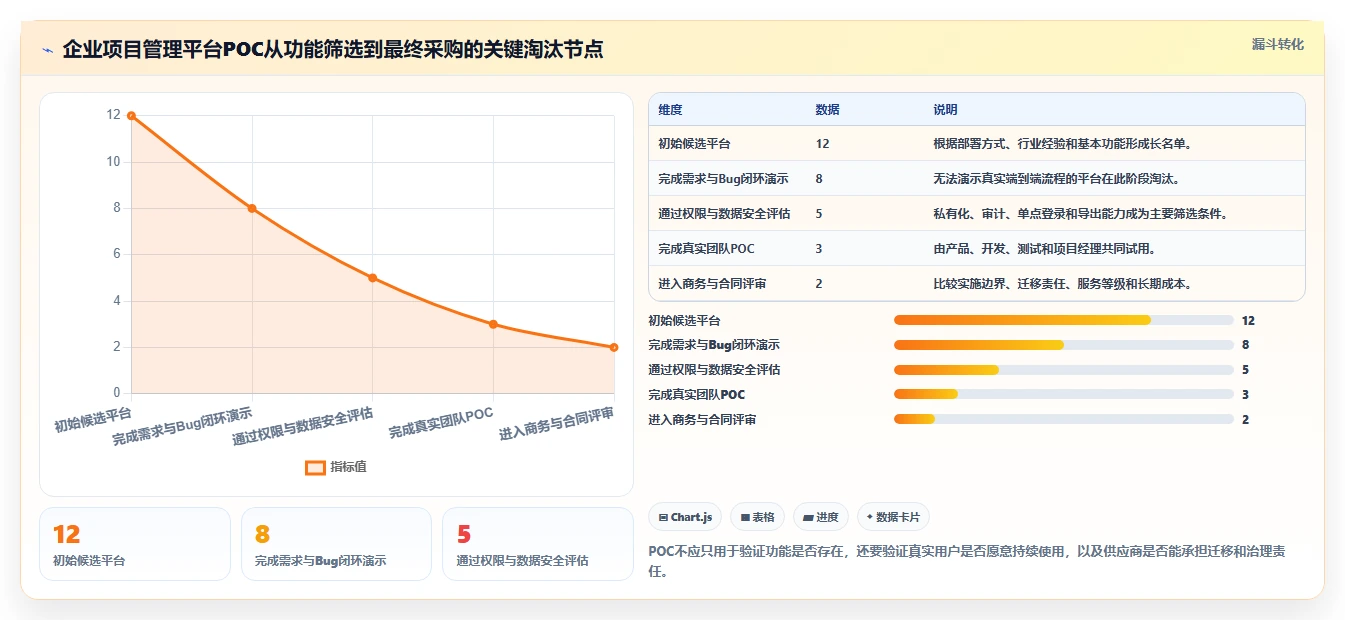
Task: Click the chart data point at value 2
Action: coord(614,347)
